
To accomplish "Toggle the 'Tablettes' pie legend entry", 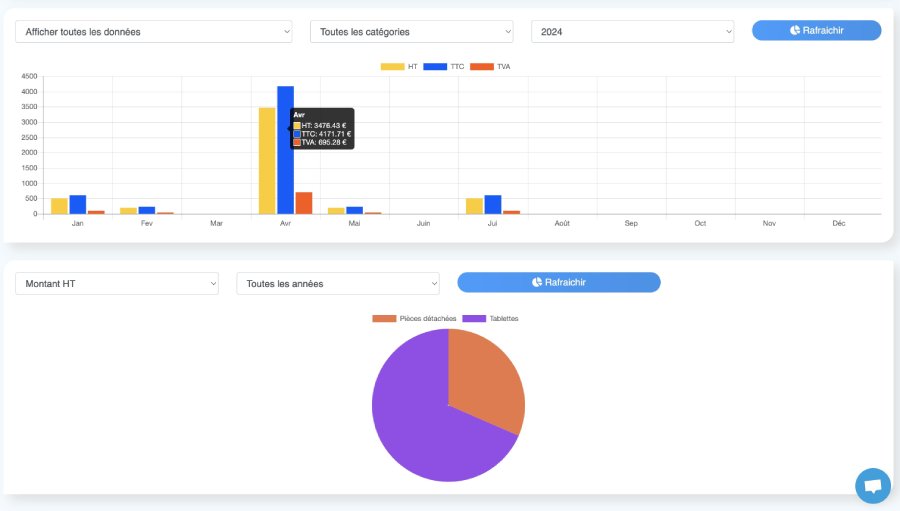I will coord(490,319).
